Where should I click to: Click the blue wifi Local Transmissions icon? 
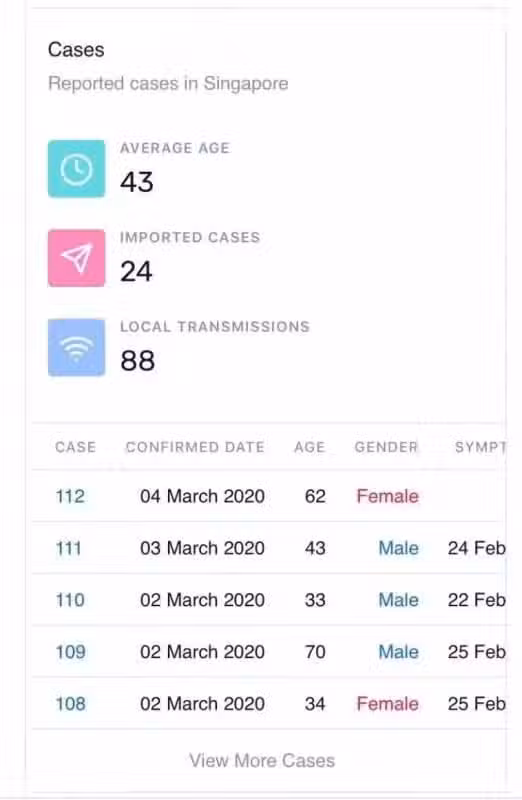pos(77,347)
